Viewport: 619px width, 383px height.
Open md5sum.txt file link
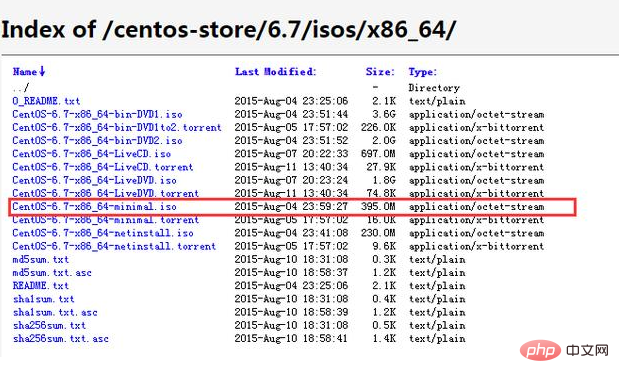tap(41, 259)
